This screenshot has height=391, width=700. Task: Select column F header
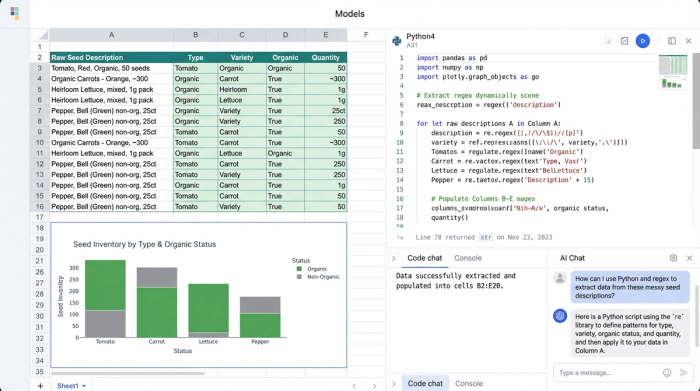pos(366,35)
